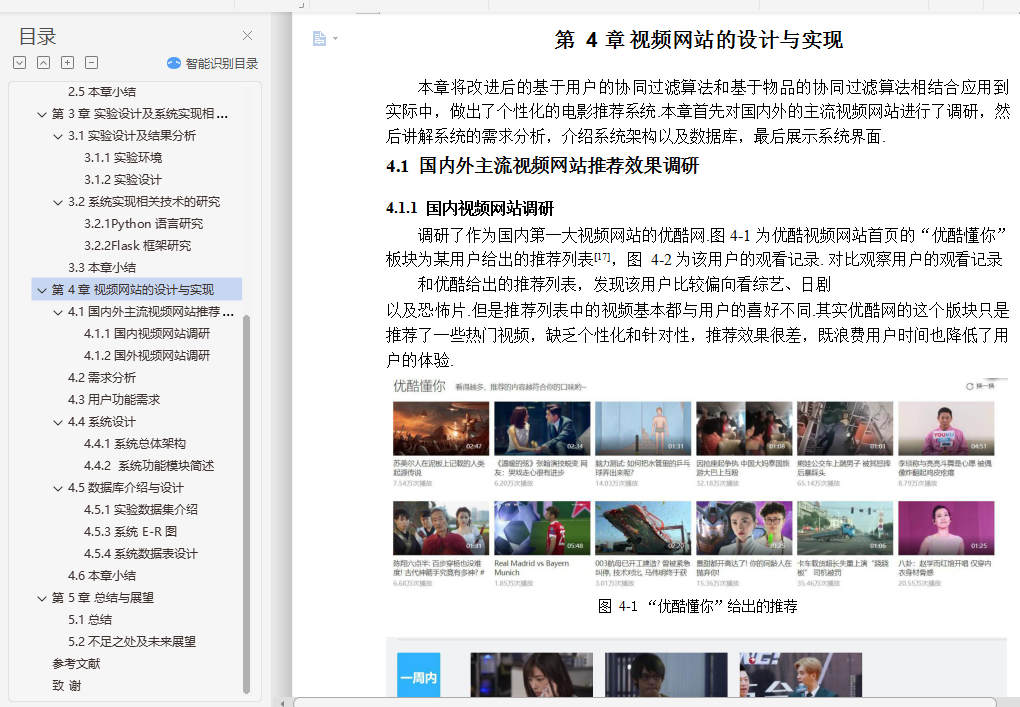The image size is (1020, 707).
Task: Click the [17] citation superscript
Action: (x=602, y=257)
